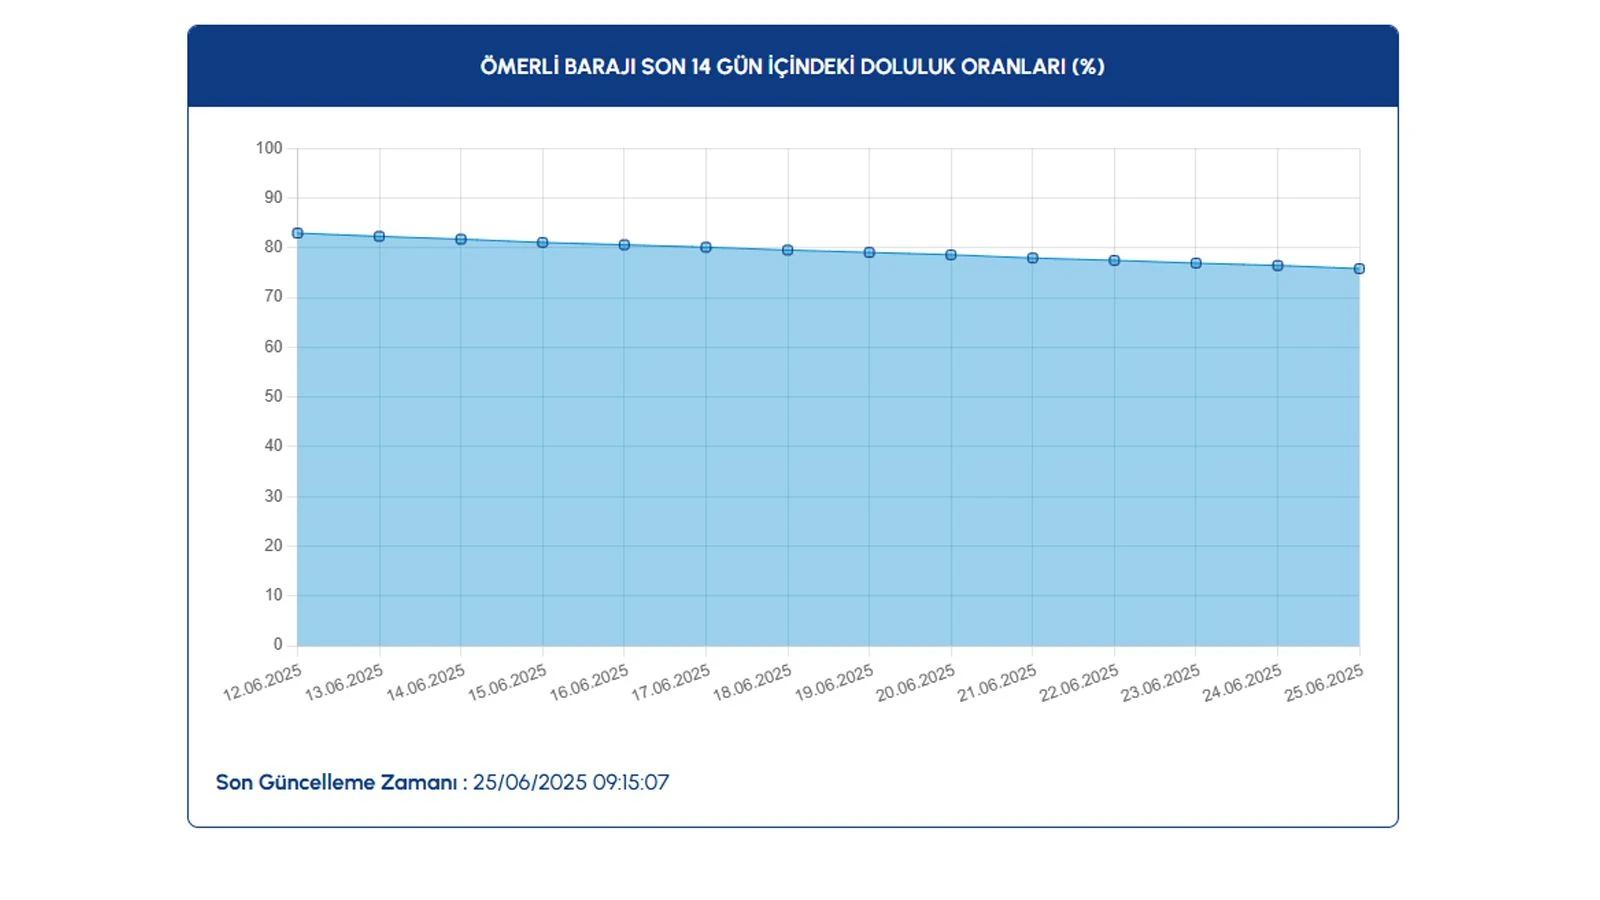Click the chart point for 14.06.2025
The image size is (1600, 900).
461,240
